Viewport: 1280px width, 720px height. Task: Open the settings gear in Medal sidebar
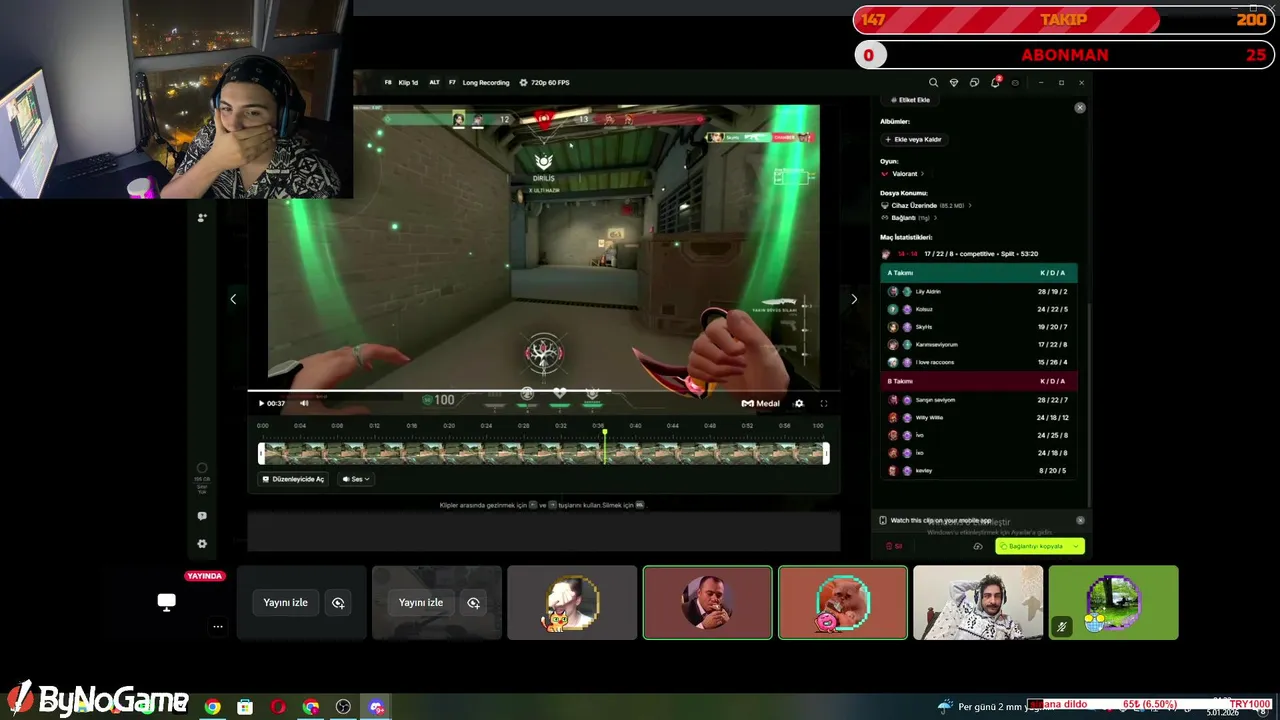point(202,544)
